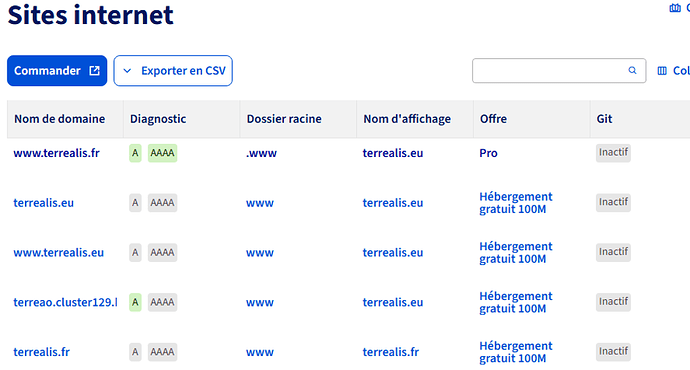Viewport: 690px width, 370px height.
Task: Click the Inactif Git badge for terrealis.fr
Action: coord(613,352)
